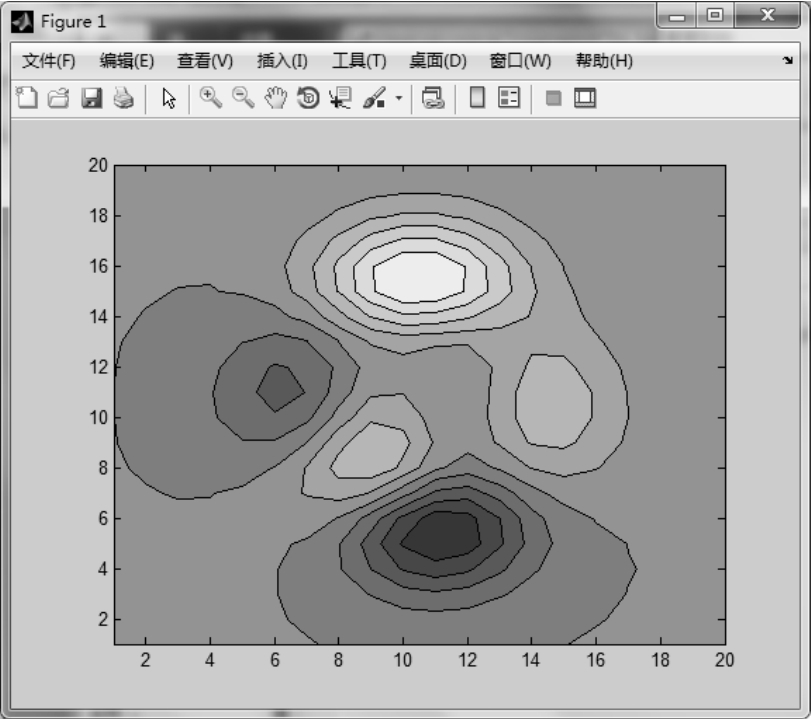The image size is (811, 719).
Task: Click the Show Plot Tools icon
Action: coord(584,98)
